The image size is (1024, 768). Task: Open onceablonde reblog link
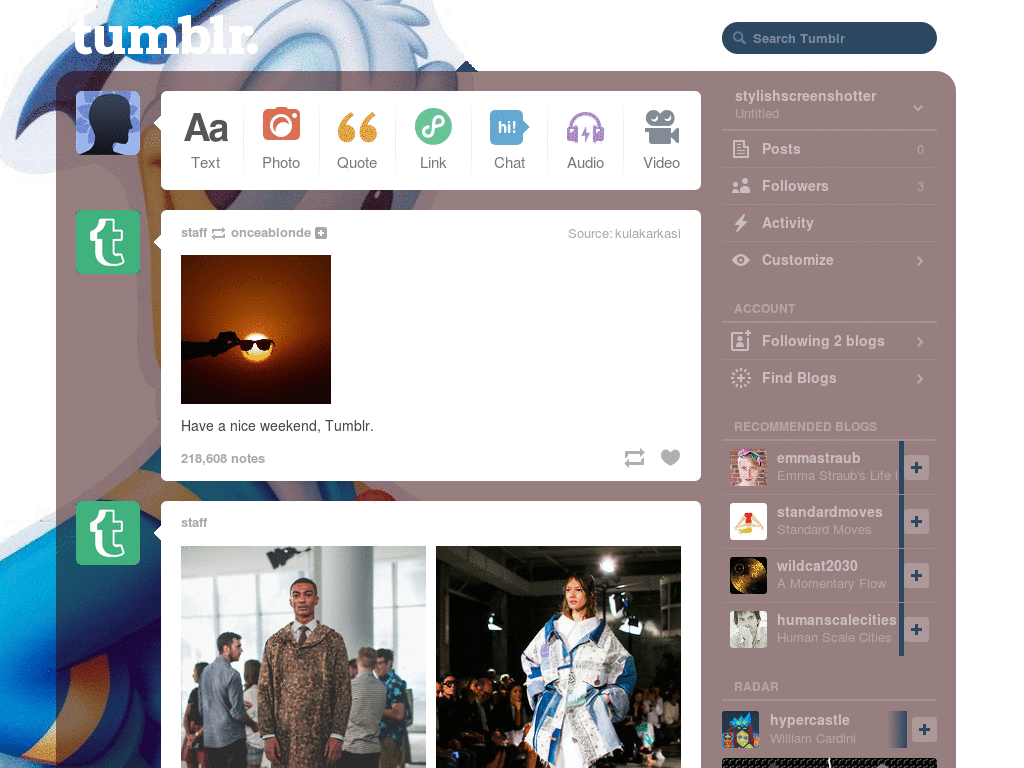pos(270,233)
